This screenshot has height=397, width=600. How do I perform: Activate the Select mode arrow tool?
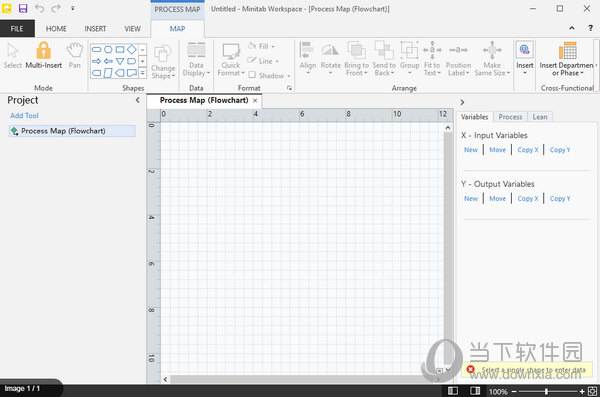tap(13, 56)
